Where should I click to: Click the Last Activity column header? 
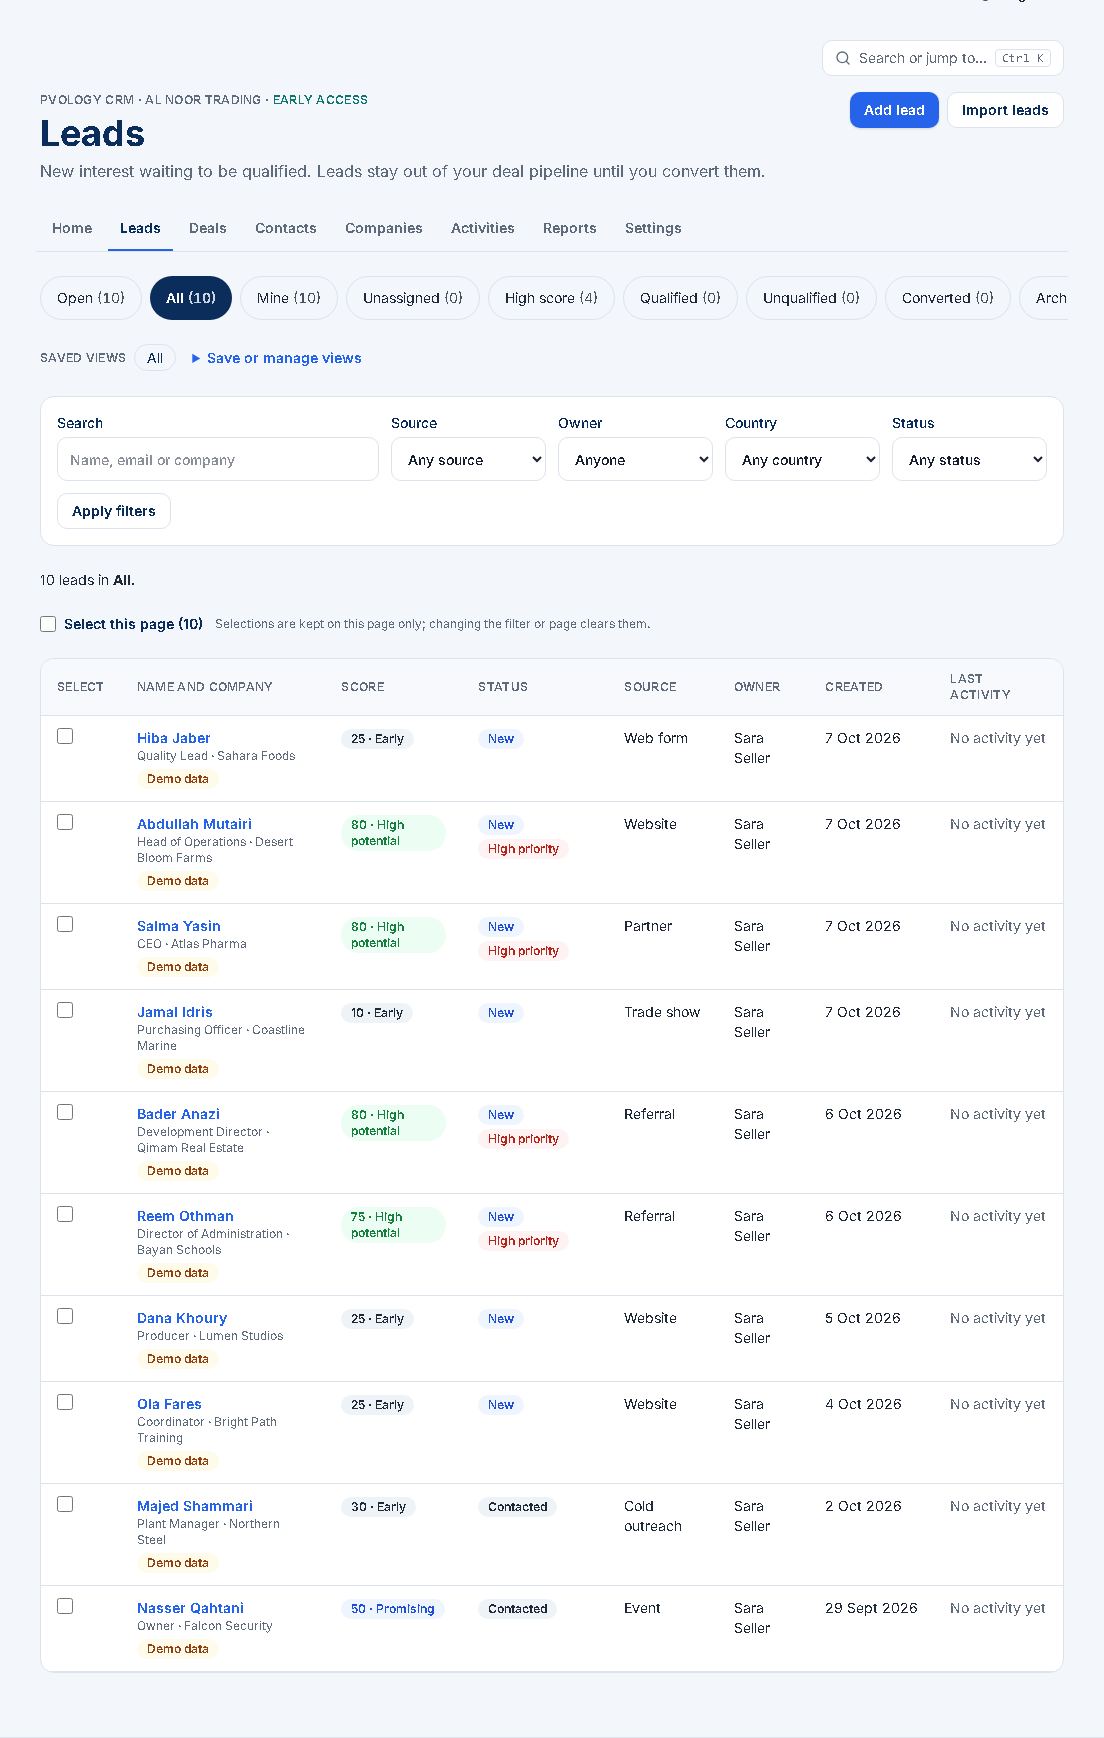click(980, 687)
